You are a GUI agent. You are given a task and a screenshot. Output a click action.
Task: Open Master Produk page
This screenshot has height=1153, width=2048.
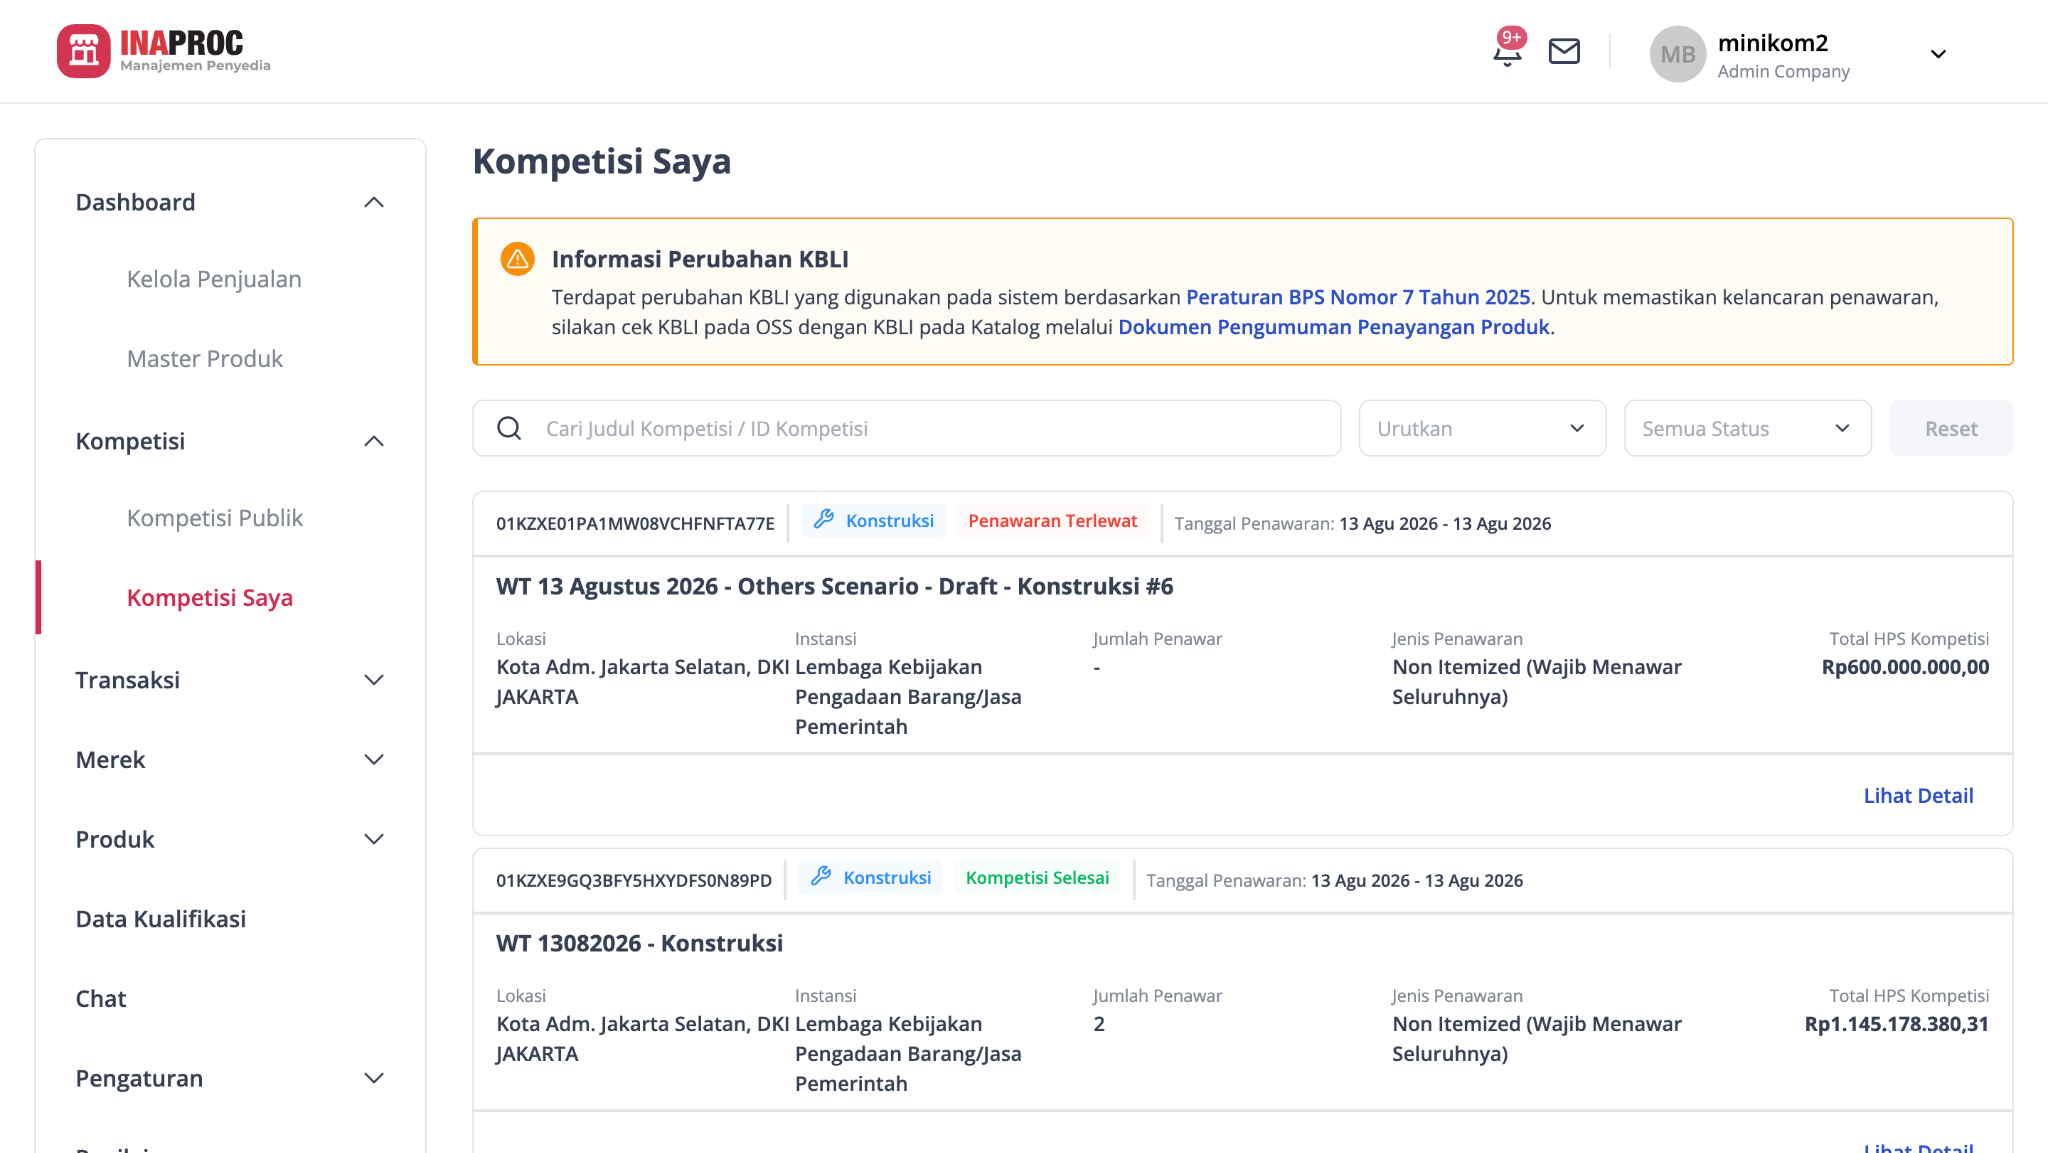point(205,359)
